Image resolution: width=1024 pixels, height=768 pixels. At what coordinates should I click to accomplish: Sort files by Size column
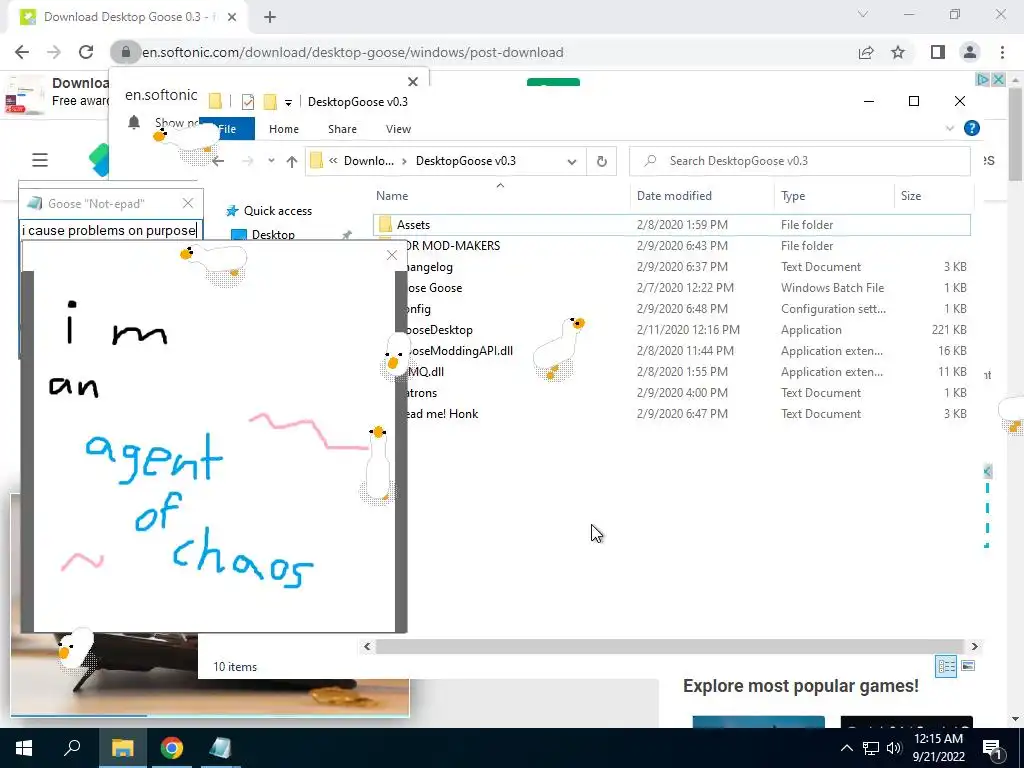coord(911,195)
